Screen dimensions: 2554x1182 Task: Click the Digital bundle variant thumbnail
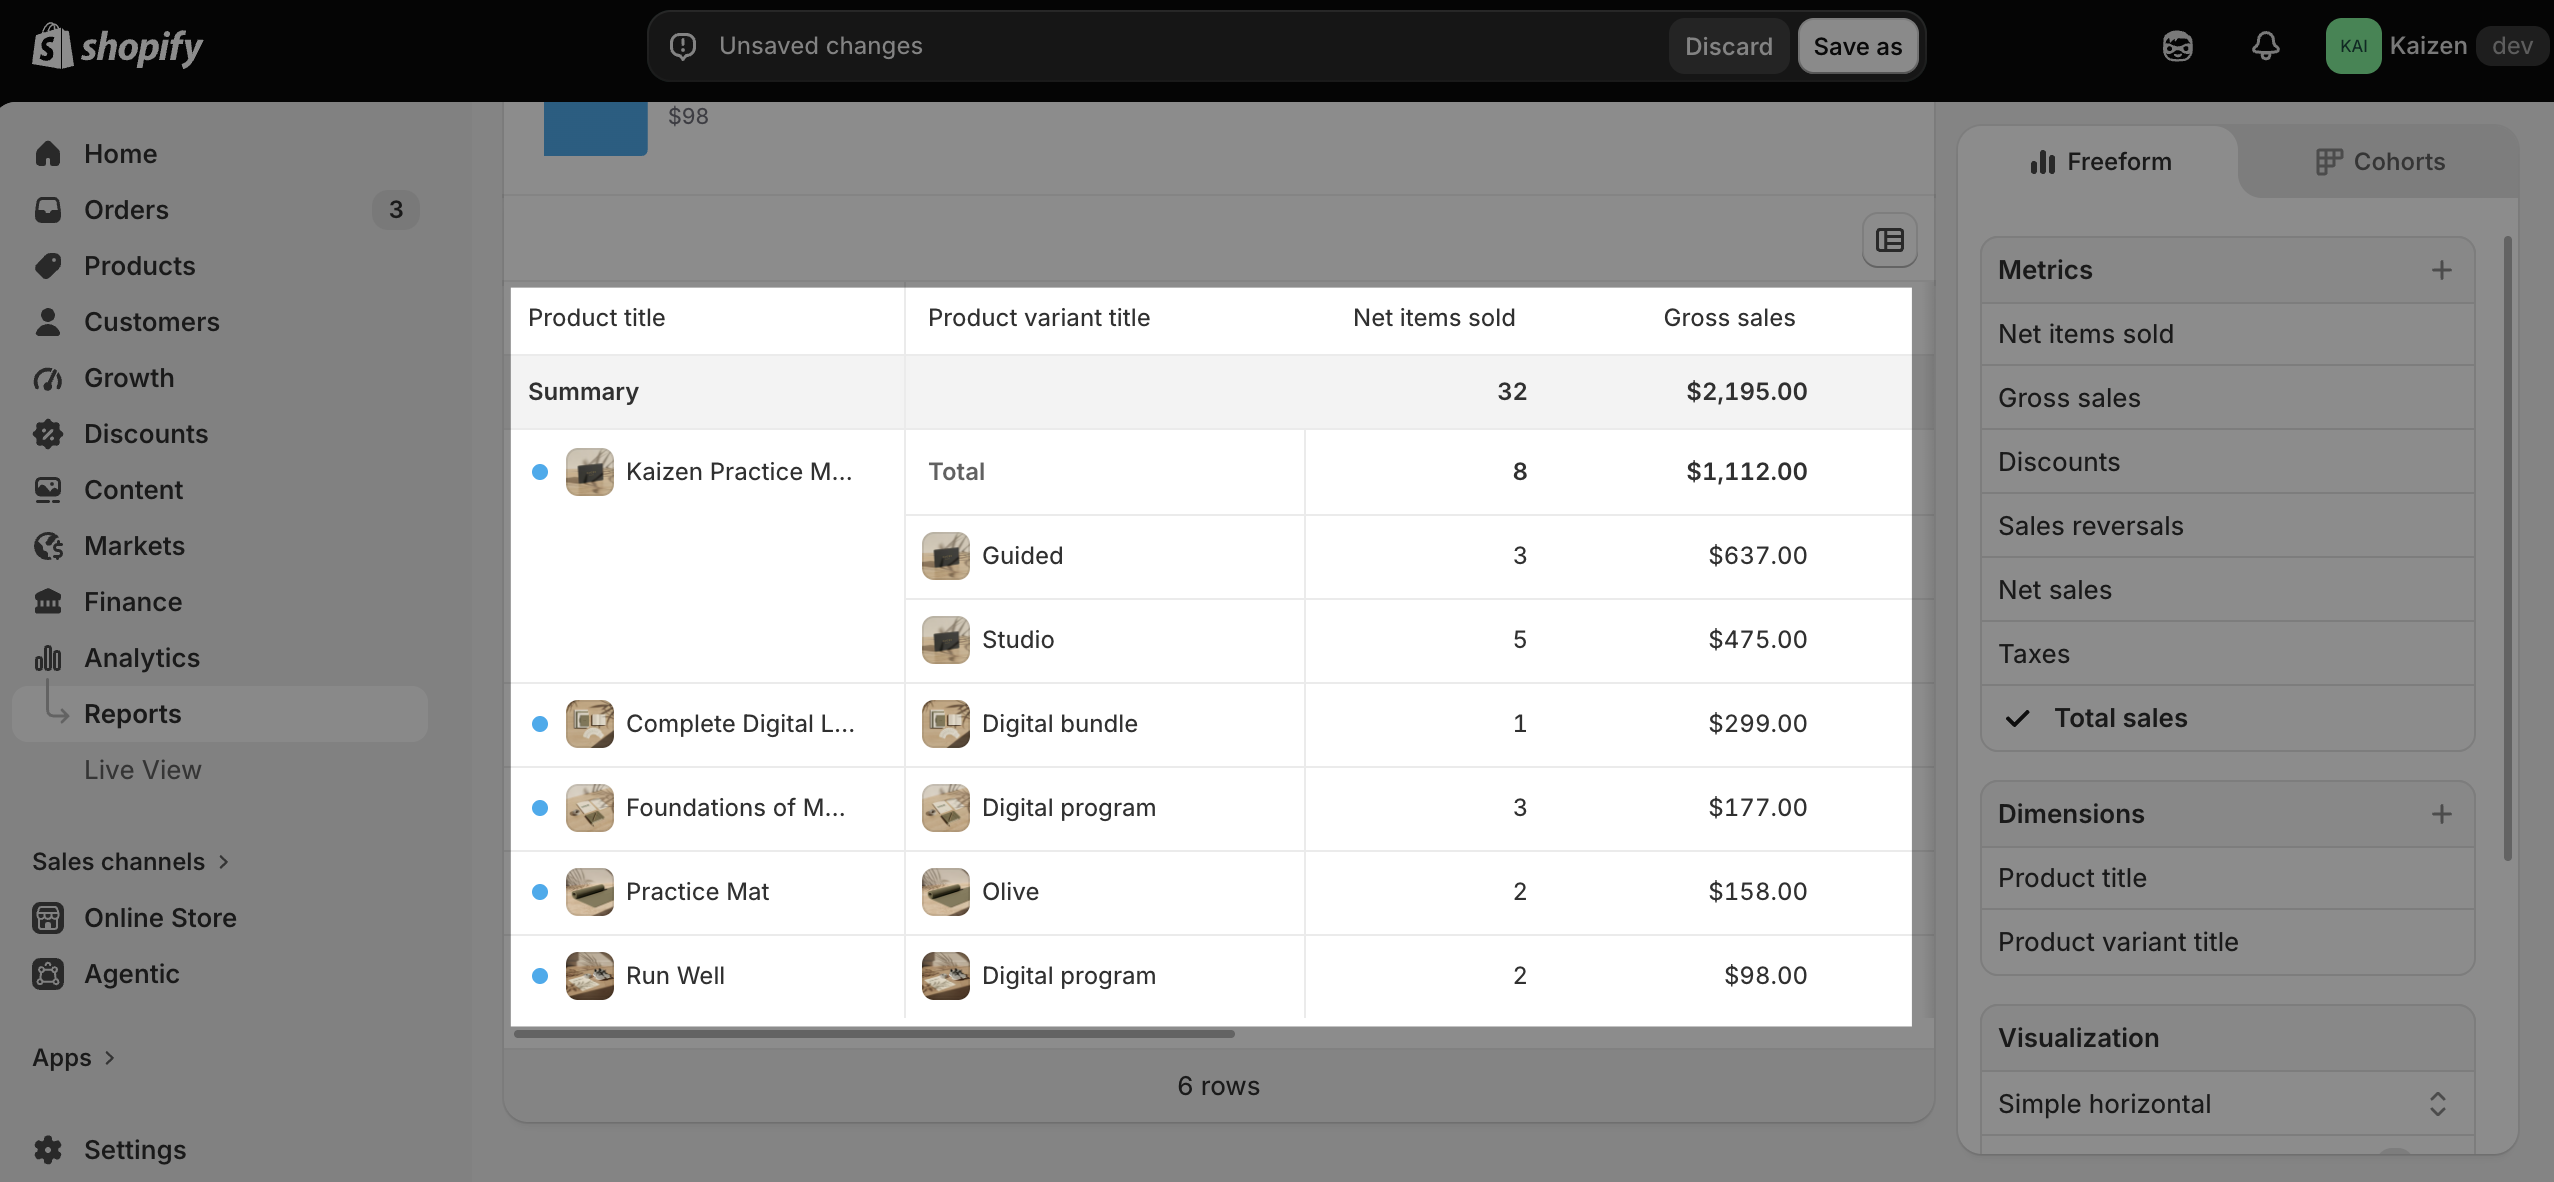click(946, 724)
